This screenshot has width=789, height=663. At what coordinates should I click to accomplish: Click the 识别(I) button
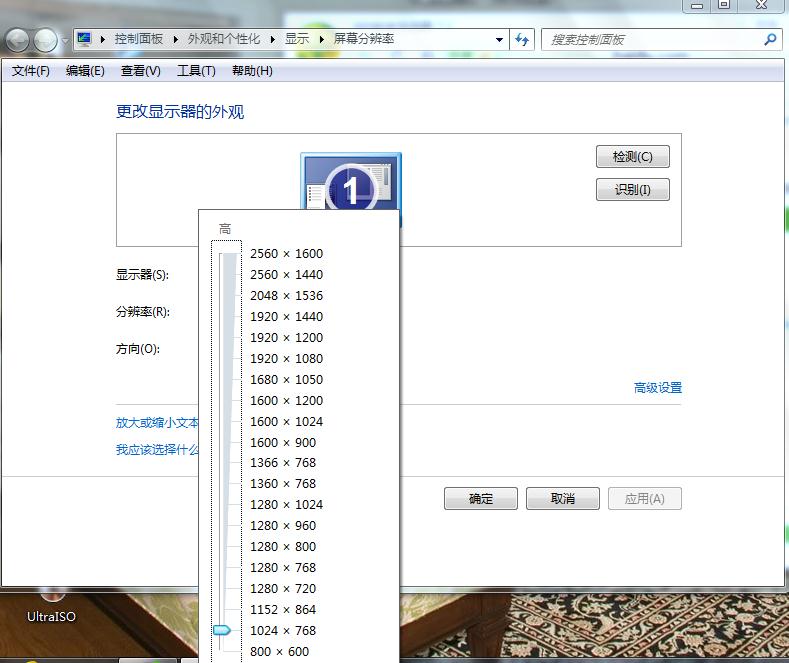pos(633,189)
